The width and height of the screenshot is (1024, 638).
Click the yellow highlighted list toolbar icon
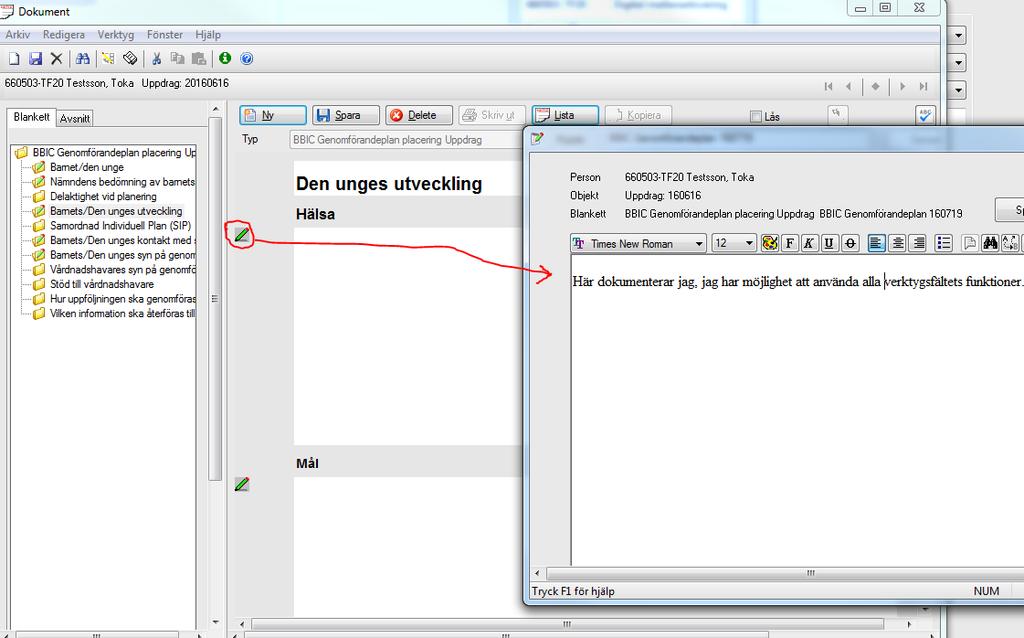pos(108,59)
